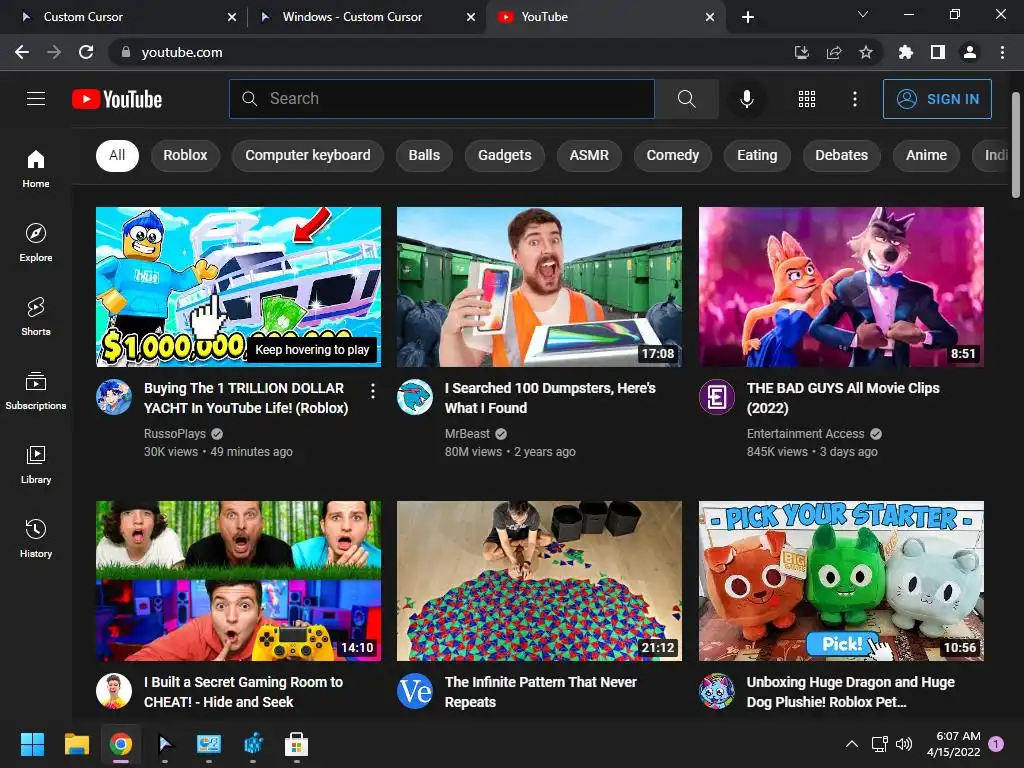The width and height of the screenshot is (1024, 768).
Task: Go to Home in sidebar
Action: click(36, 169)
